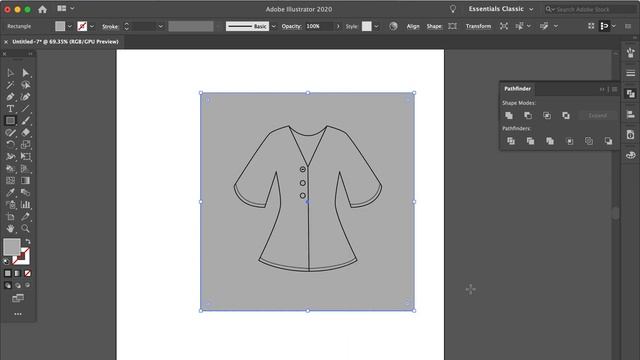Open the Pathfinder panel options menu

point(615,89)
